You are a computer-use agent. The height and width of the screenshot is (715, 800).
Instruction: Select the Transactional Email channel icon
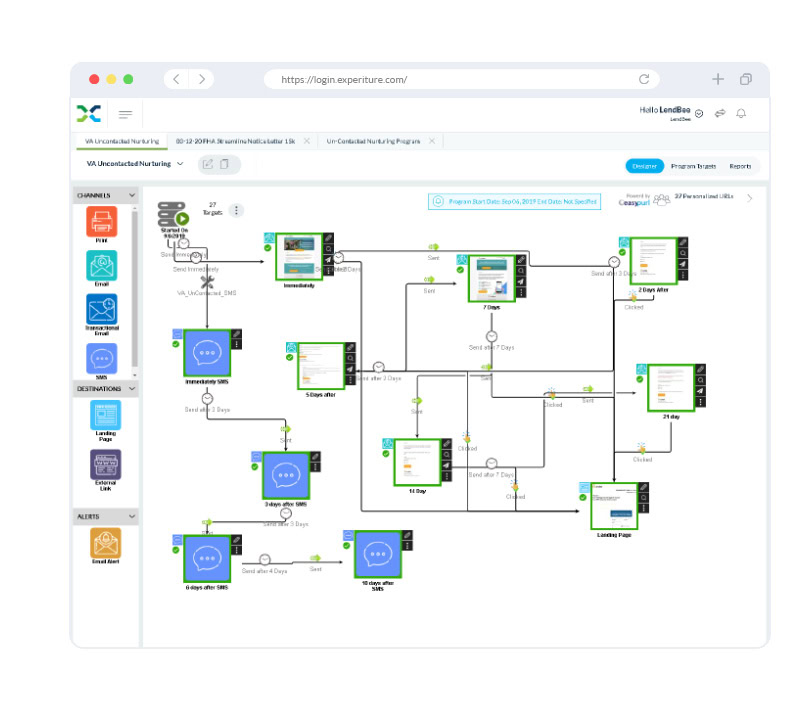[x=102, y=309]
